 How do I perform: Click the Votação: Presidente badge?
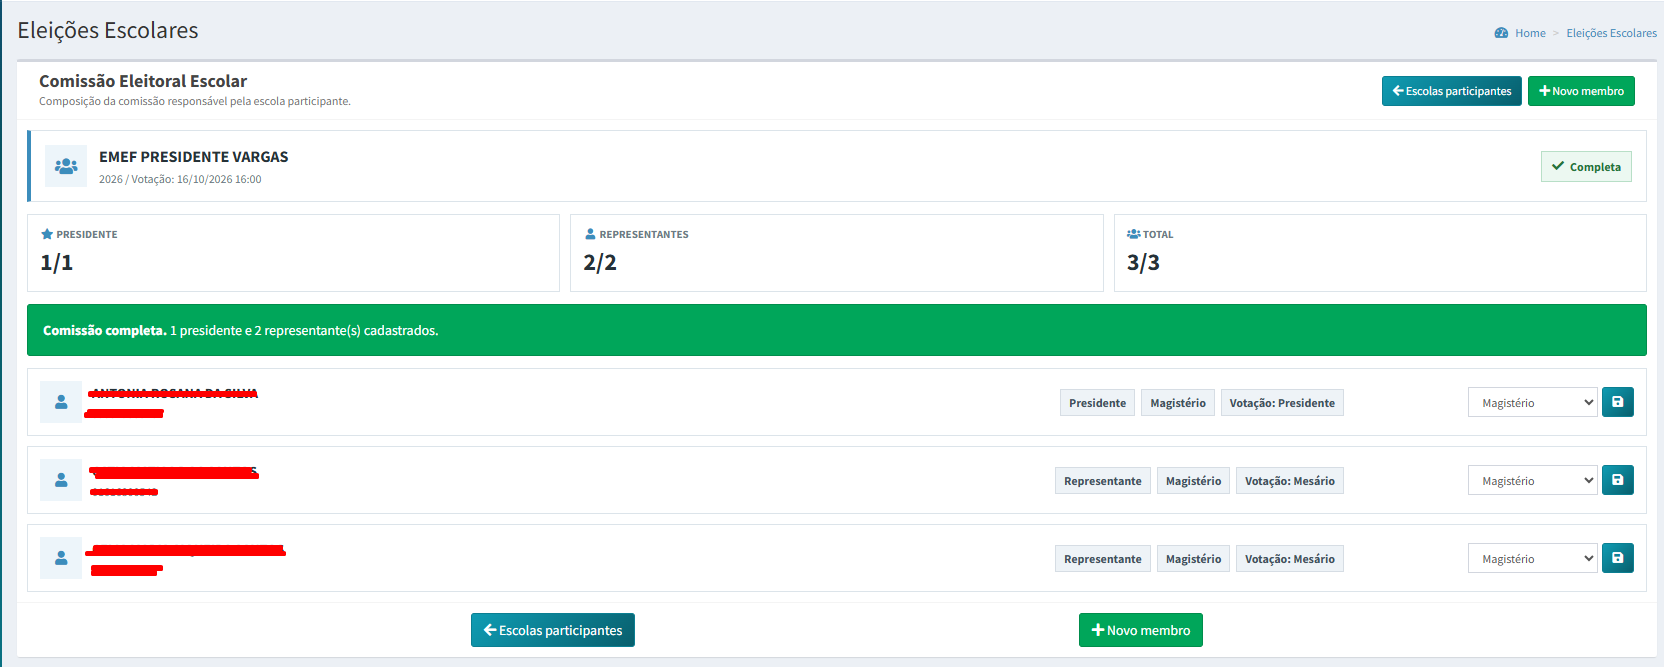[x=1282, y=403]
